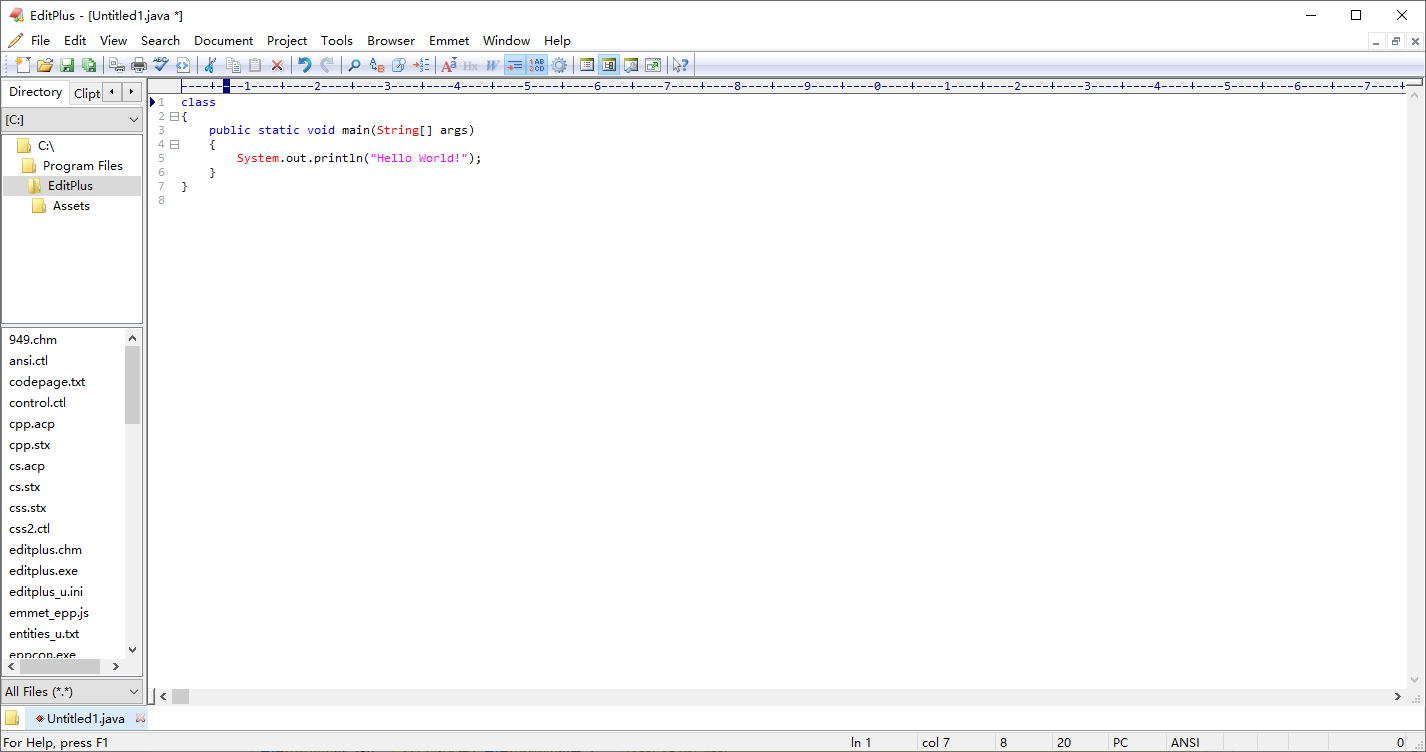Open Preferences via the gear icon
The height and width of the screenshot is (752, 1426).
coord(559,65)
